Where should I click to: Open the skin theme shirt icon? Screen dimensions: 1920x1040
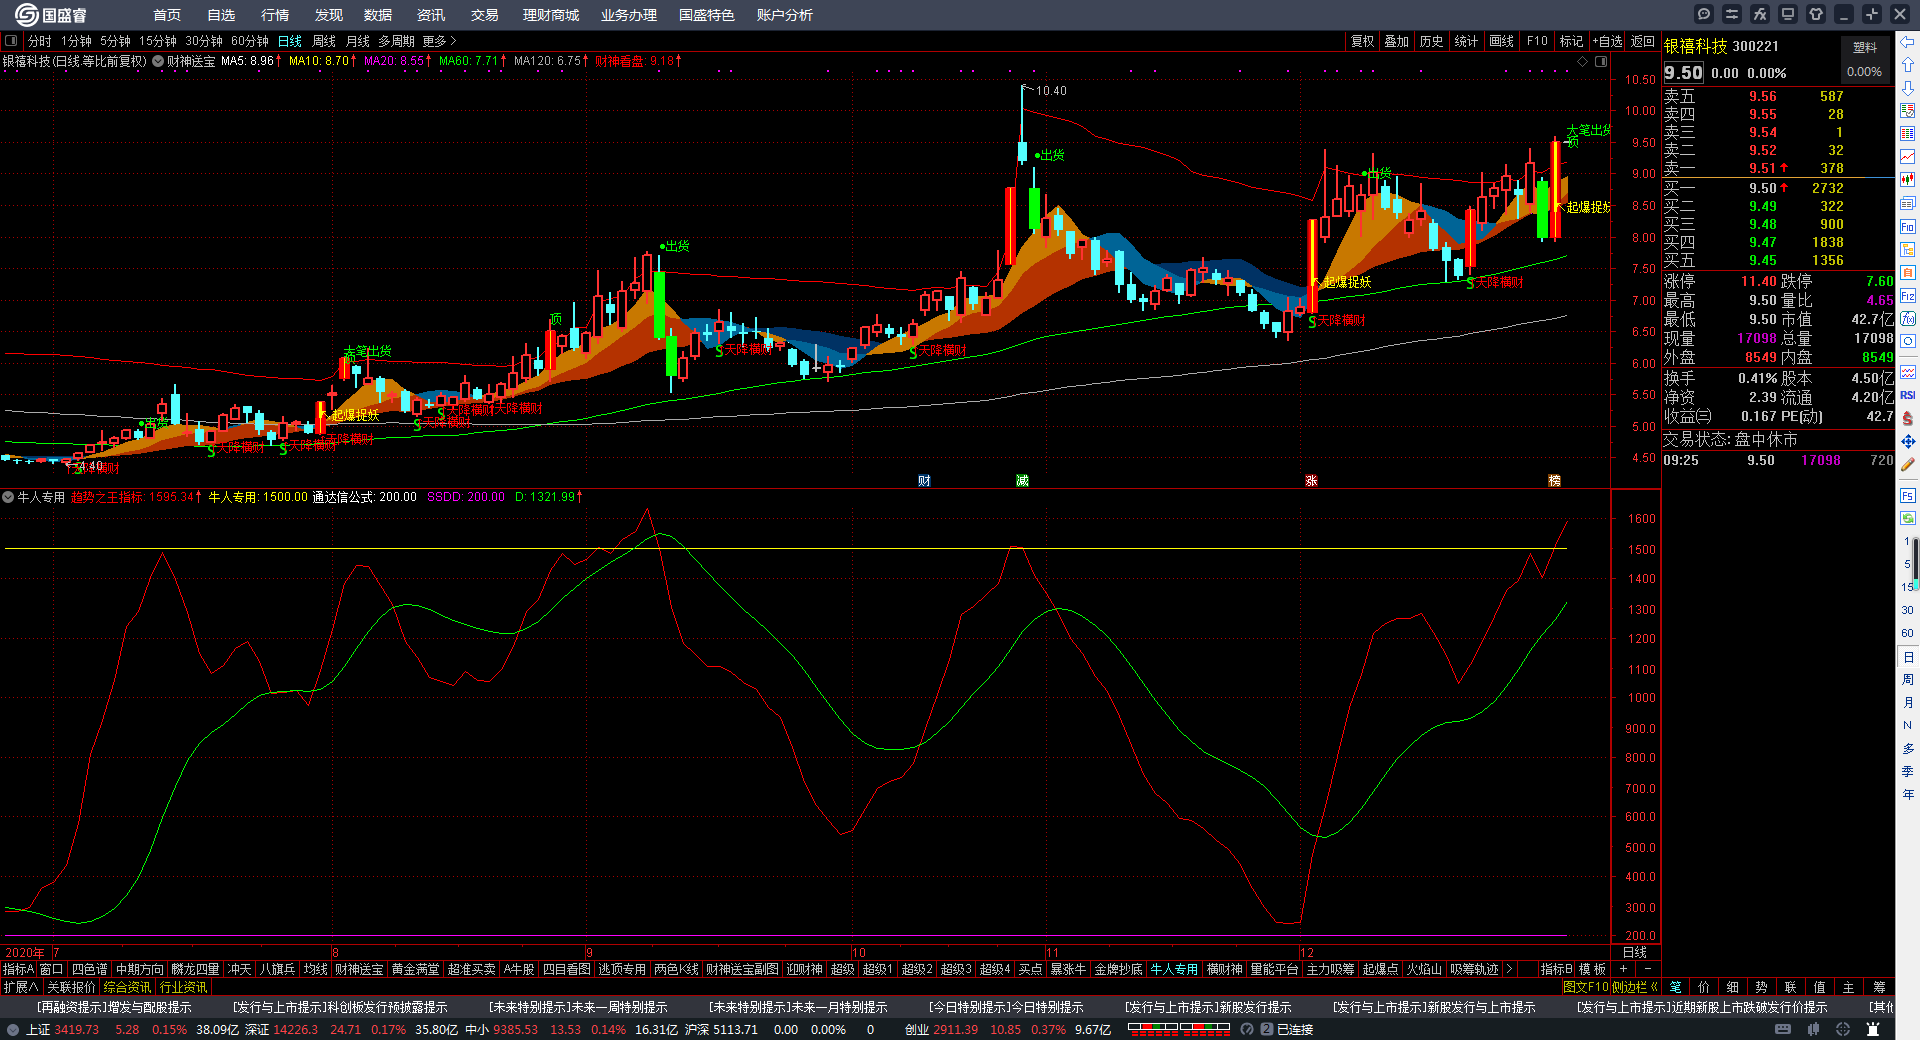pyautogui.click(x=1816, y=14)
